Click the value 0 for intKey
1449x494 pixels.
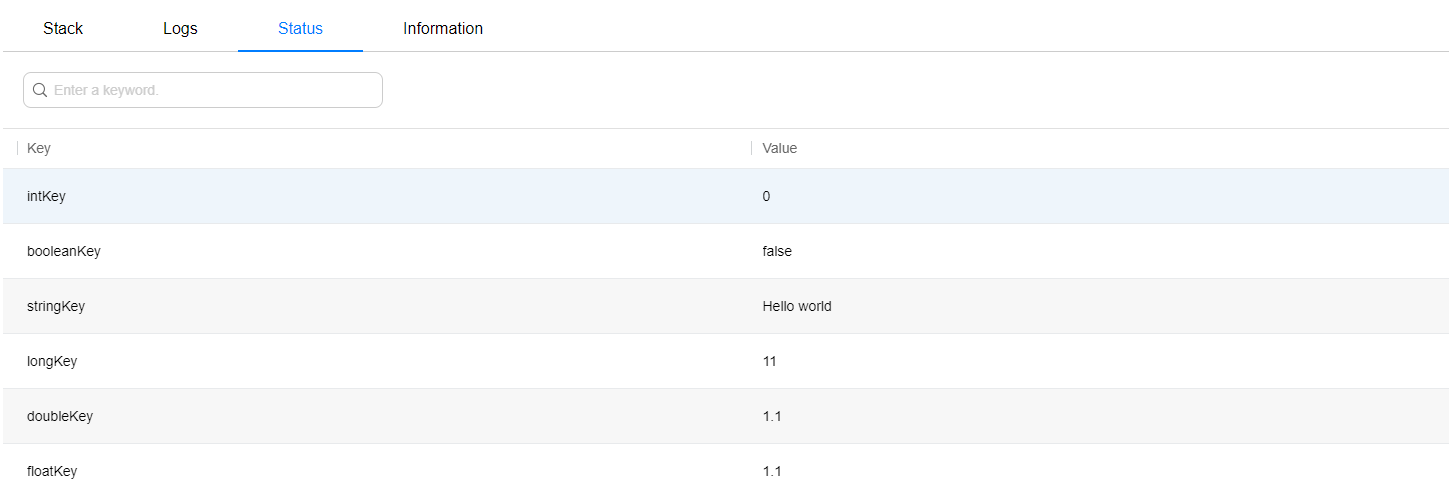coord(766,196)
